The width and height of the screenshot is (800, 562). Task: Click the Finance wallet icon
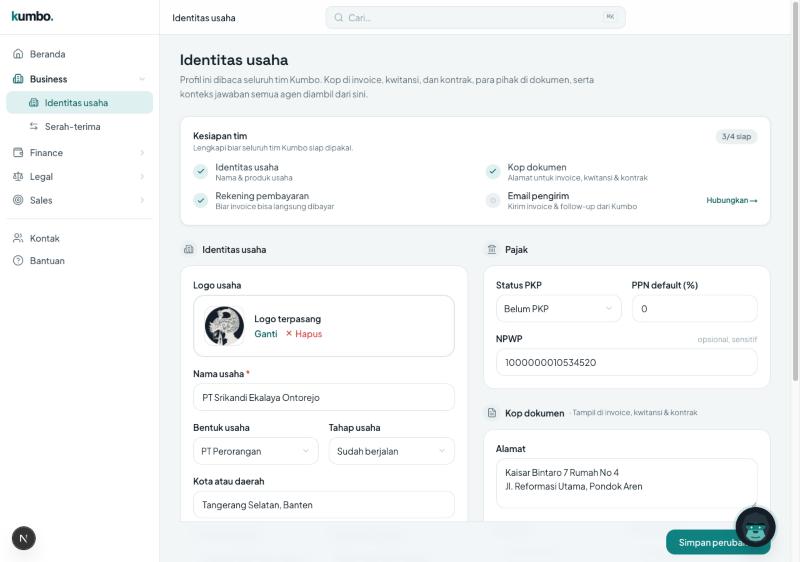[x=18, y=152]
